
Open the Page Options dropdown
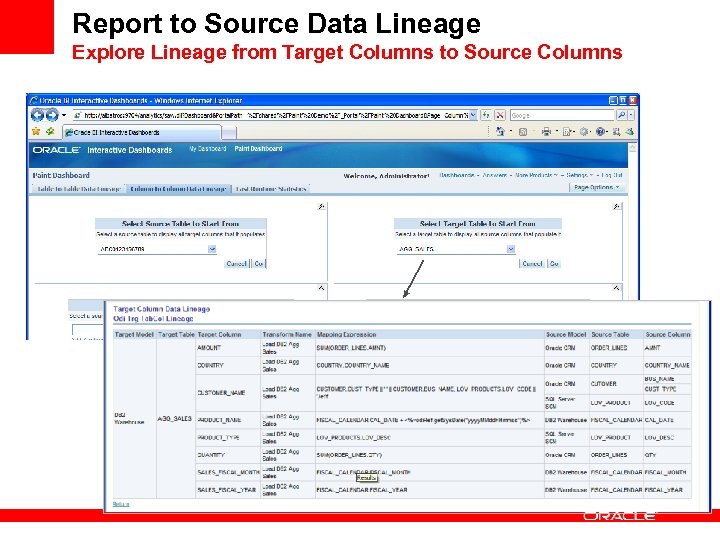596,187
